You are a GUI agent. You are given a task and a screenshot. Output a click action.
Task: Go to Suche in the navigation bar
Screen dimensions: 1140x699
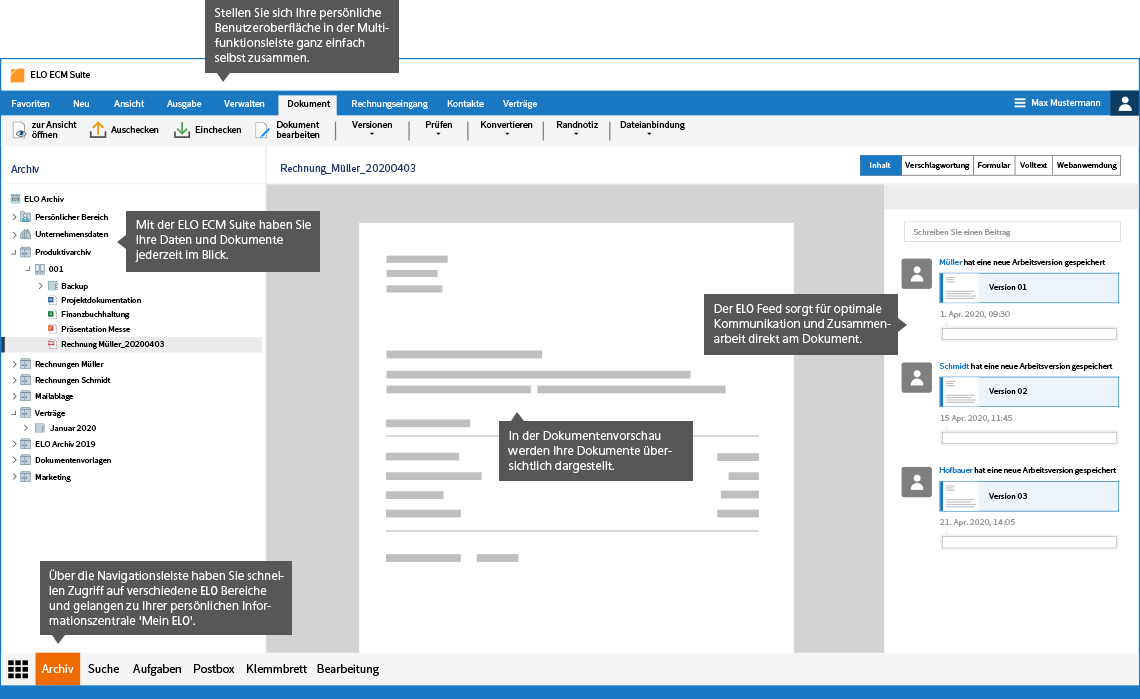click(103, 669)
